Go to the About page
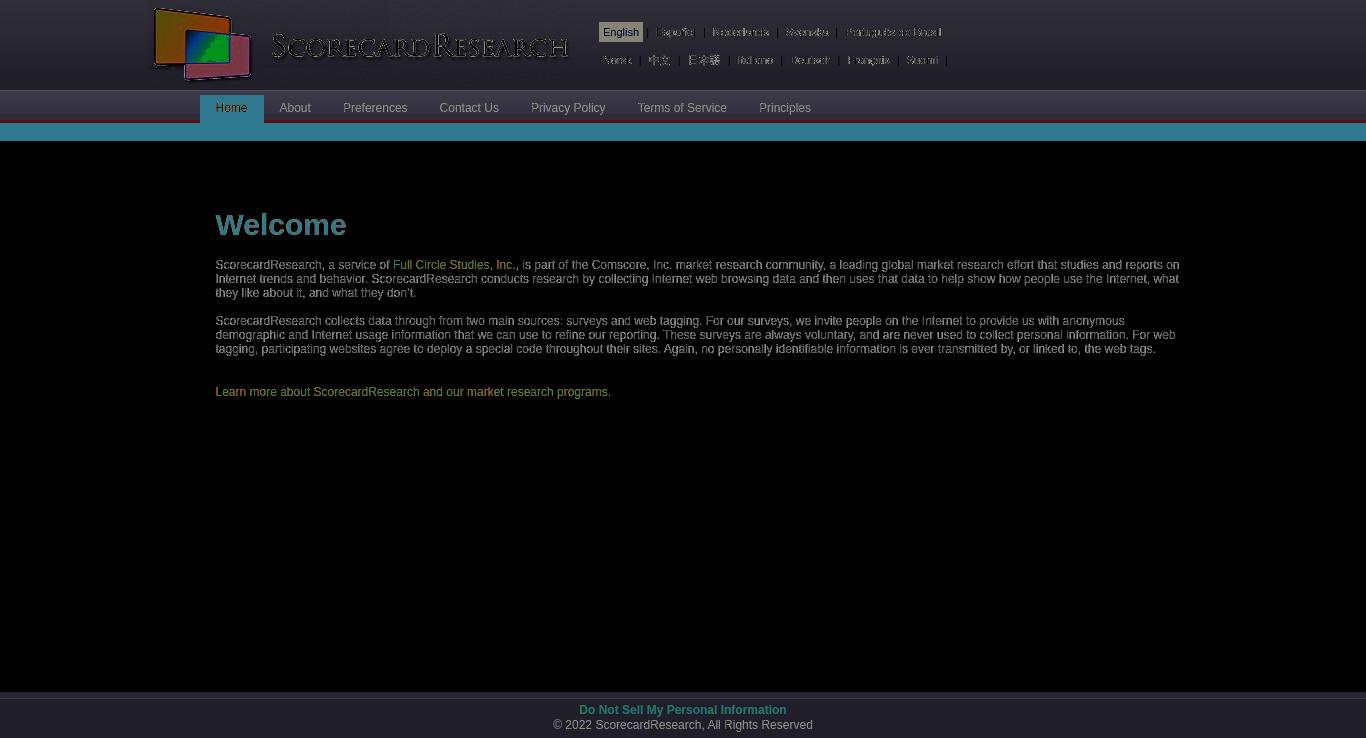The image size is (1366, 738). [x=295, y=108]
